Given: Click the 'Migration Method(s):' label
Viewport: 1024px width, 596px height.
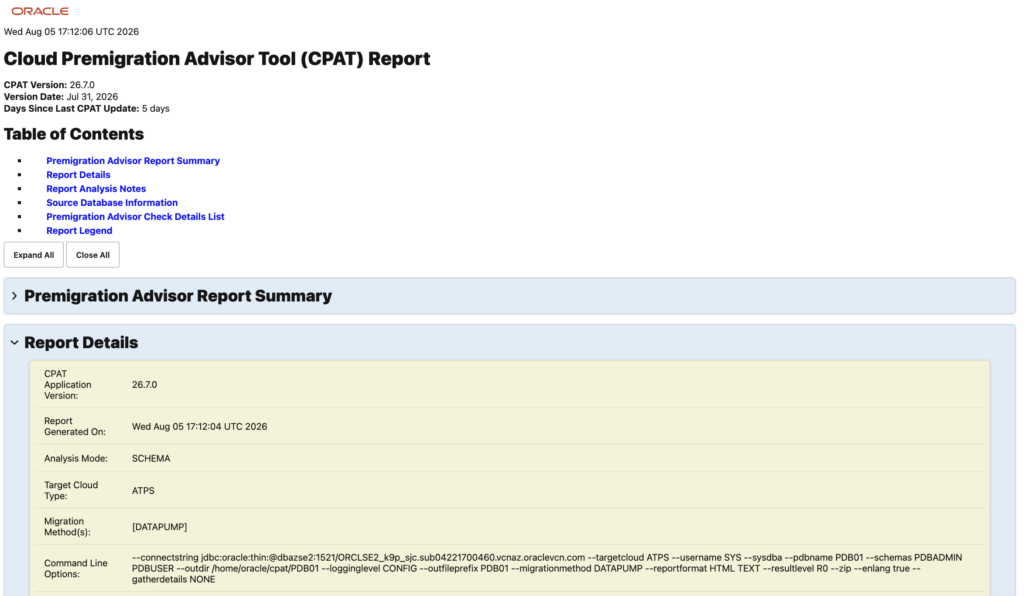Looking at the screenshot, I should [67, 527].
